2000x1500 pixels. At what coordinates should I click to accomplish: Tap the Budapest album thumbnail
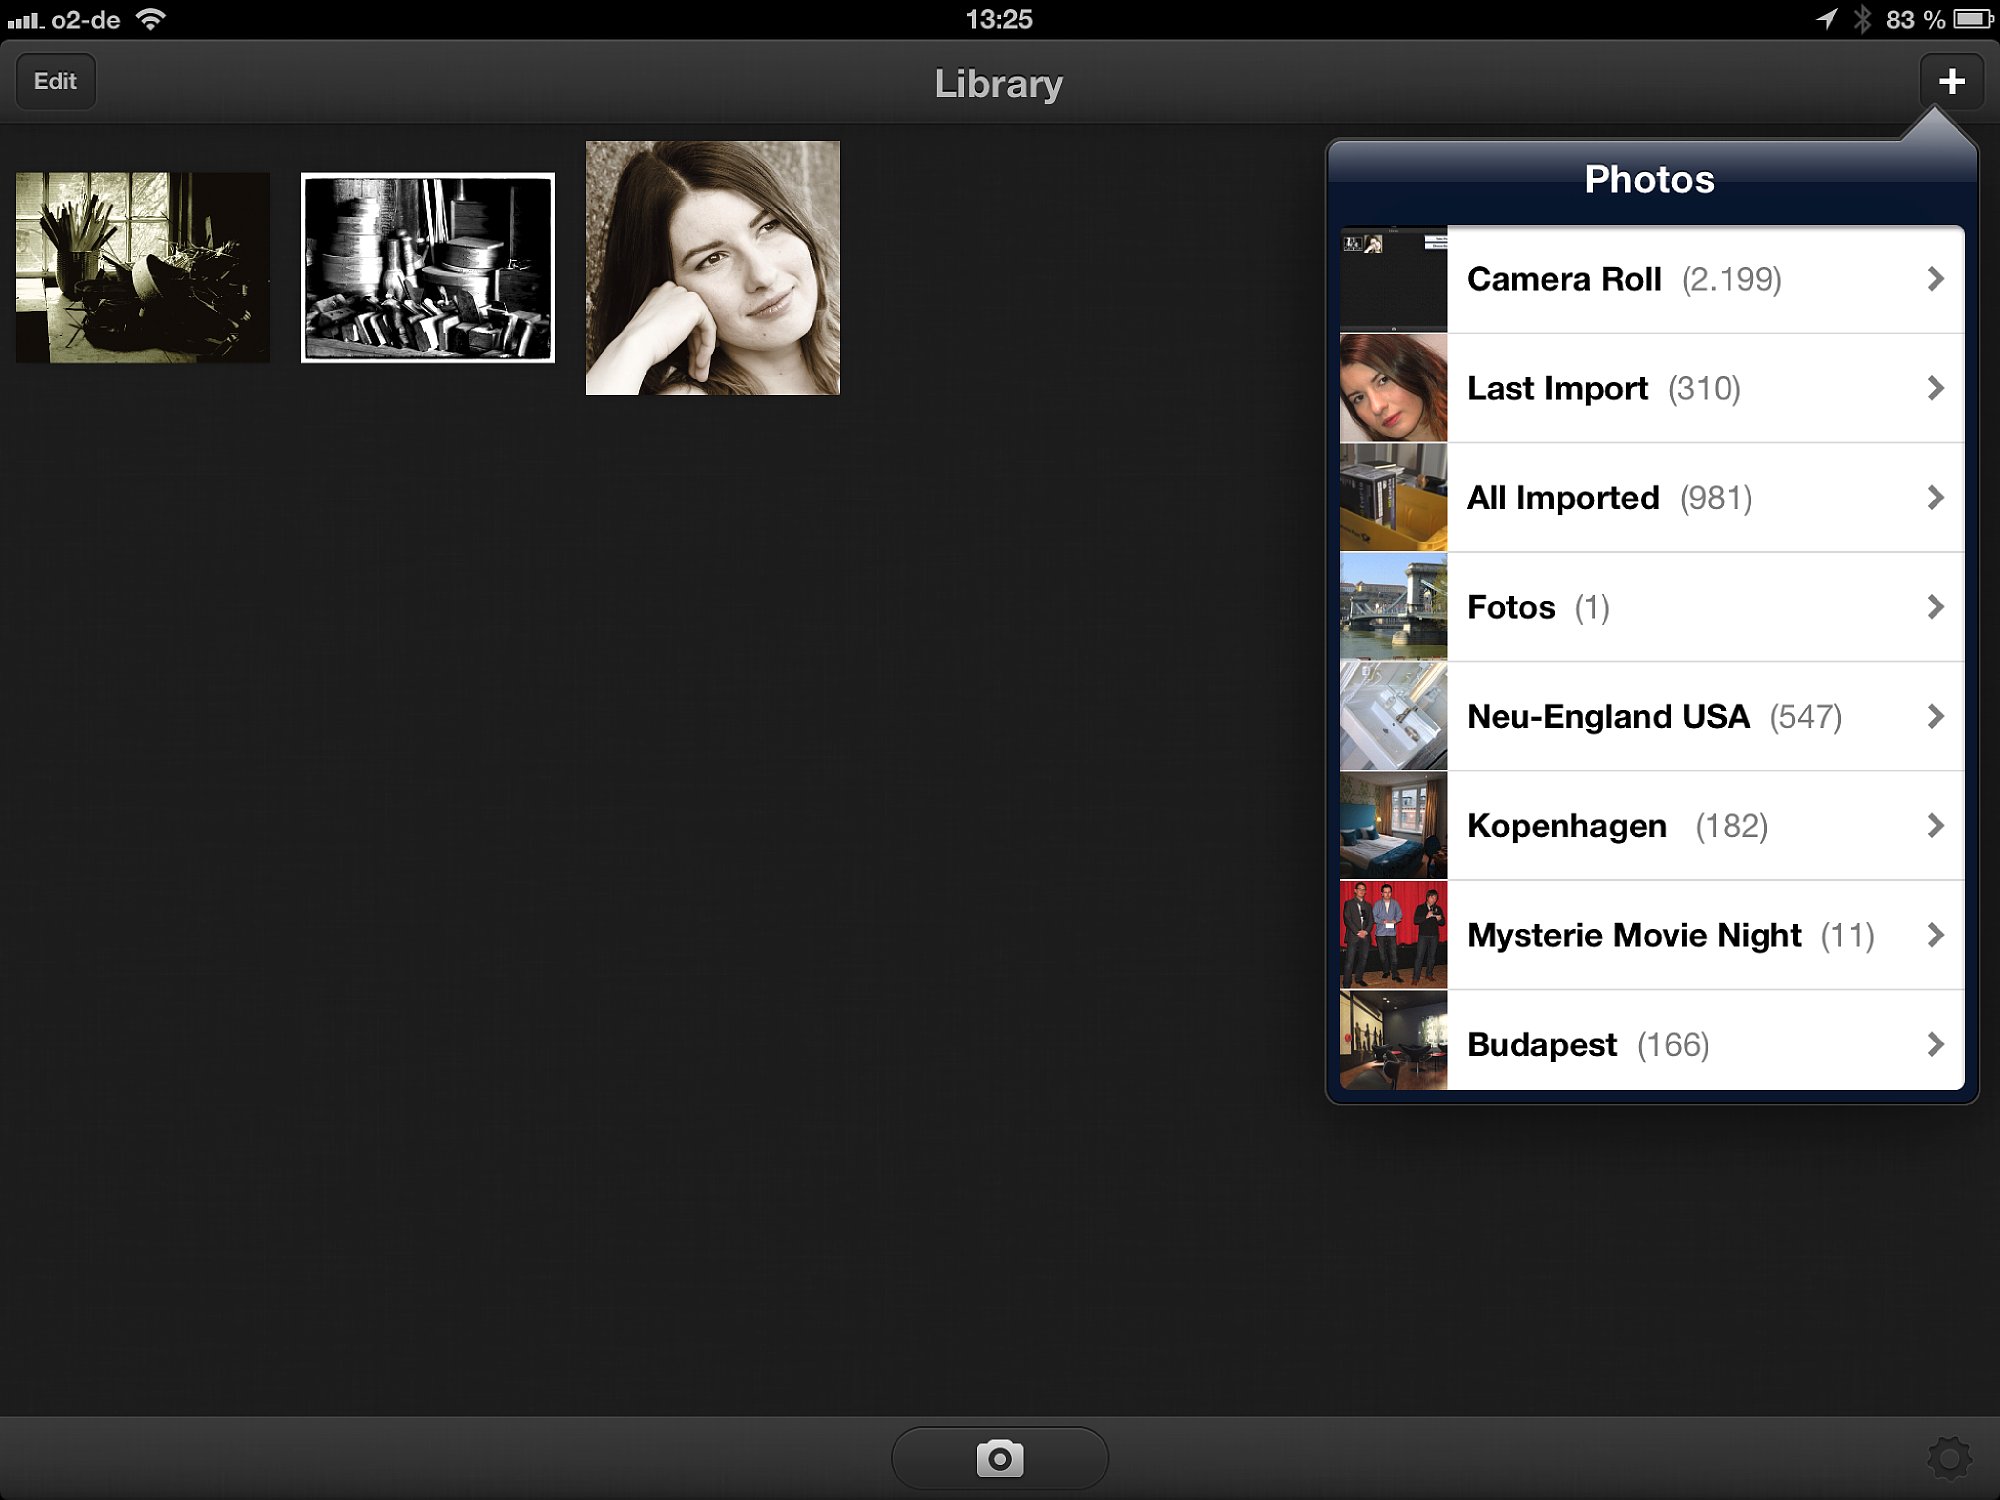pos(1393,1041)
